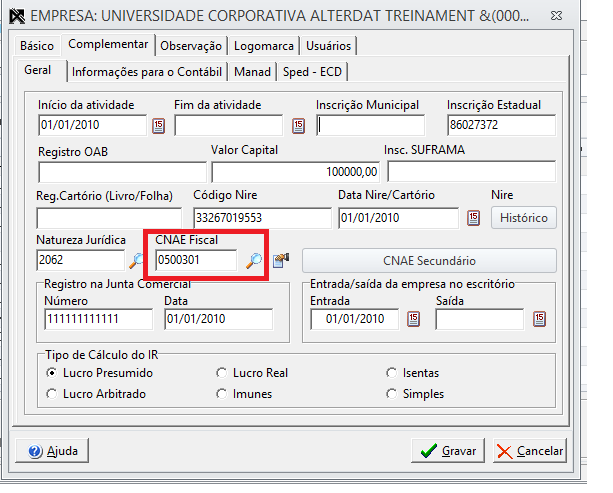Viewport: 613px width, 493px height.
Task: Click the Natureza Jurídica code field
Action: pyautogui.click(x=81, y=260)
